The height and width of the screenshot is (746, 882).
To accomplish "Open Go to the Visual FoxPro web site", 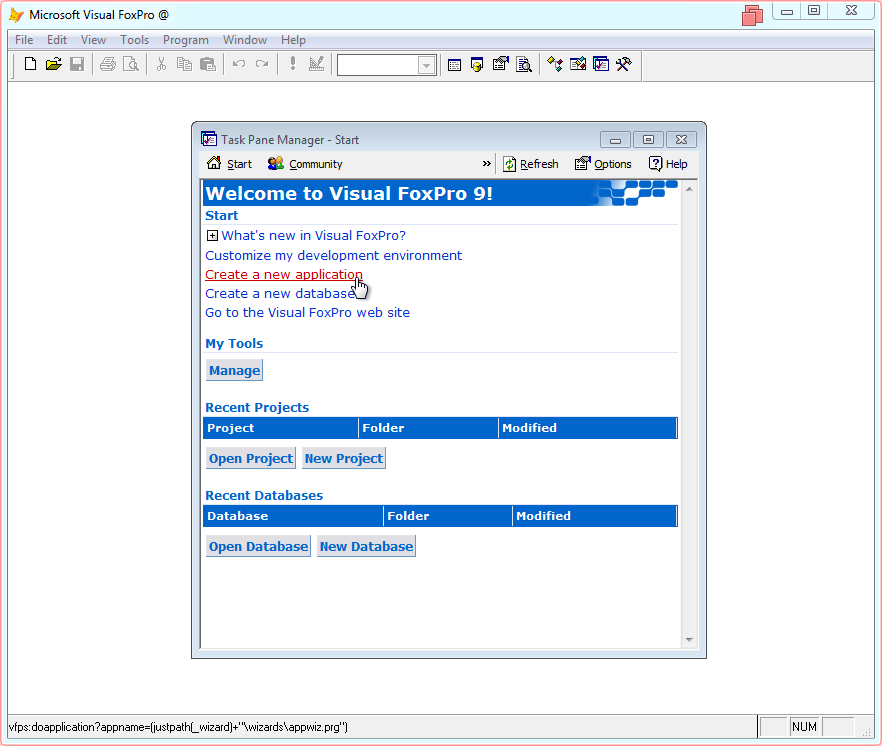I will point(307,313).
